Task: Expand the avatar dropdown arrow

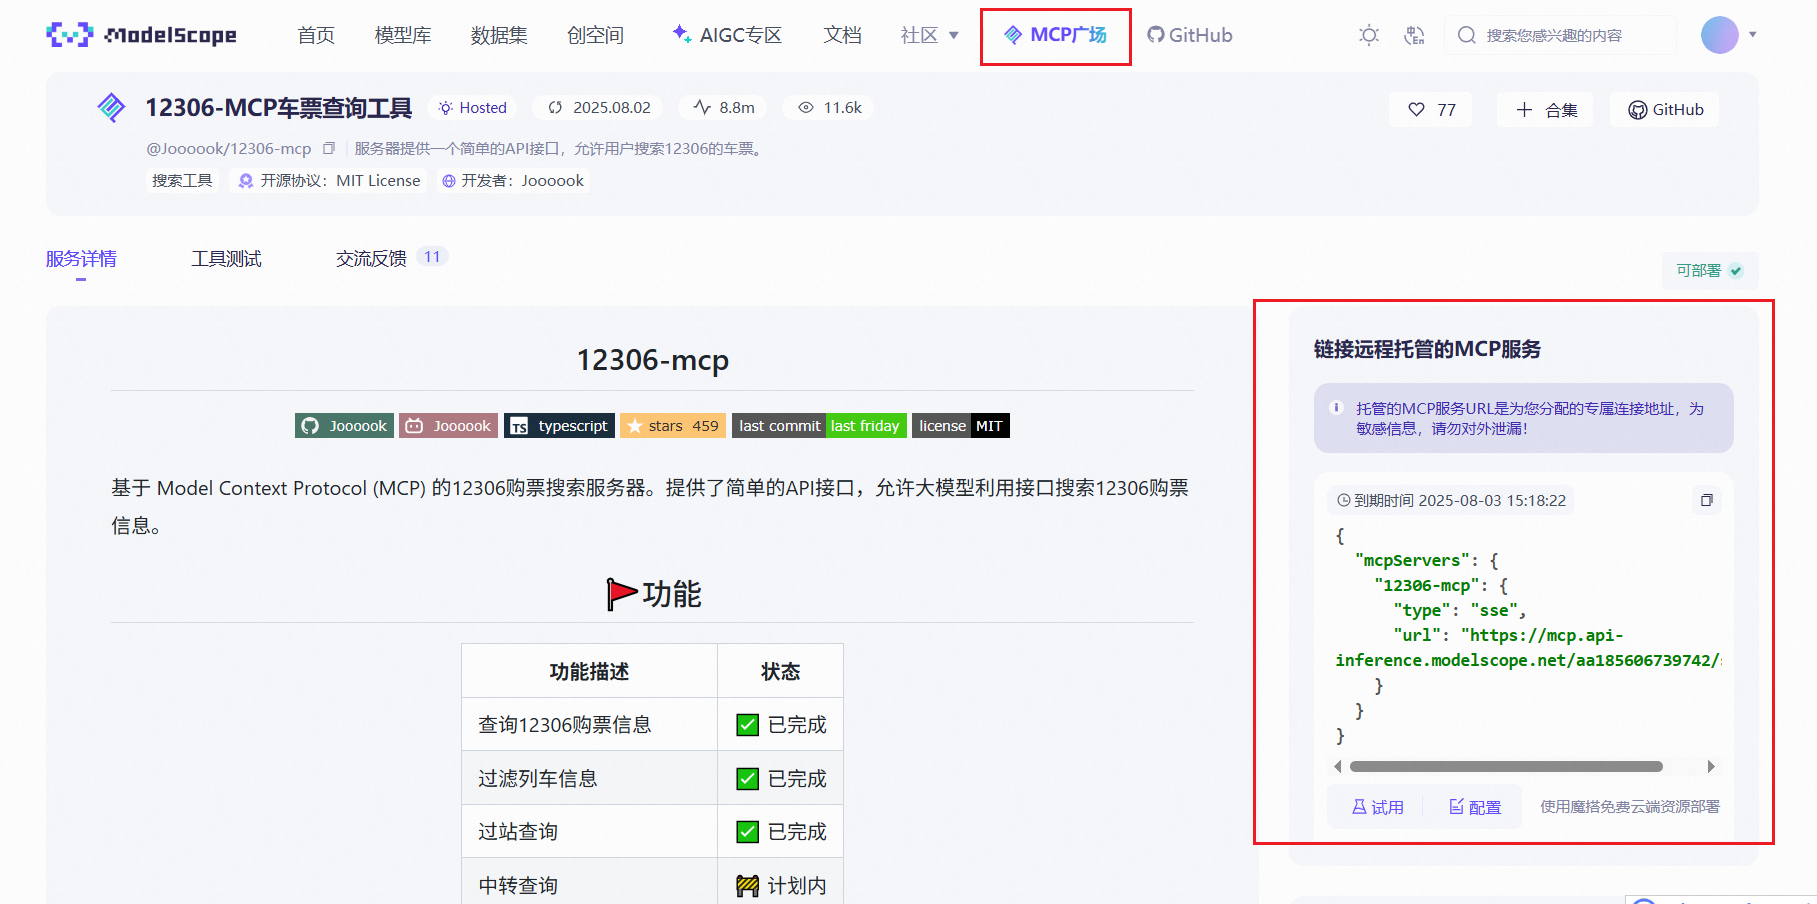Action: [1752, 35]
